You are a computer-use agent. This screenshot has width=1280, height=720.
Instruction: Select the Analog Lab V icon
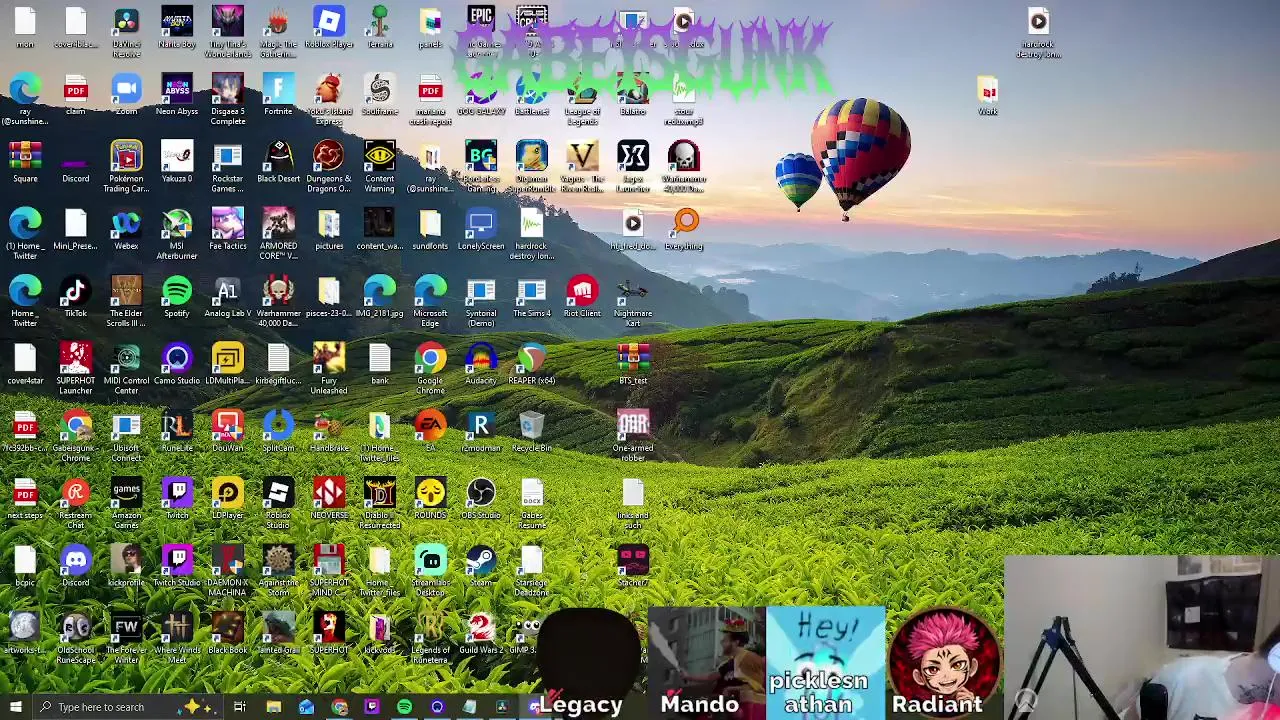pos(227,296)
